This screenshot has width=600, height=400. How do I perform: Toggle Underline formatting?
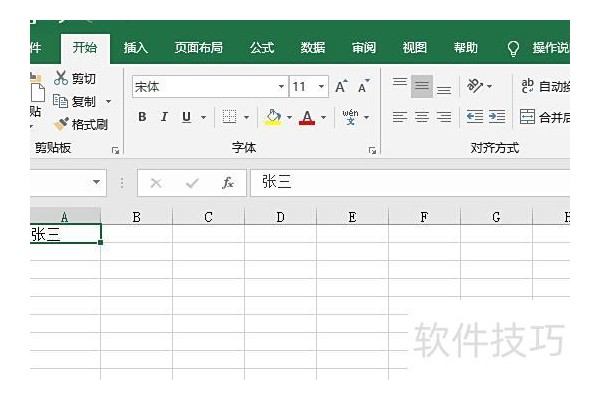click(186, 117)
